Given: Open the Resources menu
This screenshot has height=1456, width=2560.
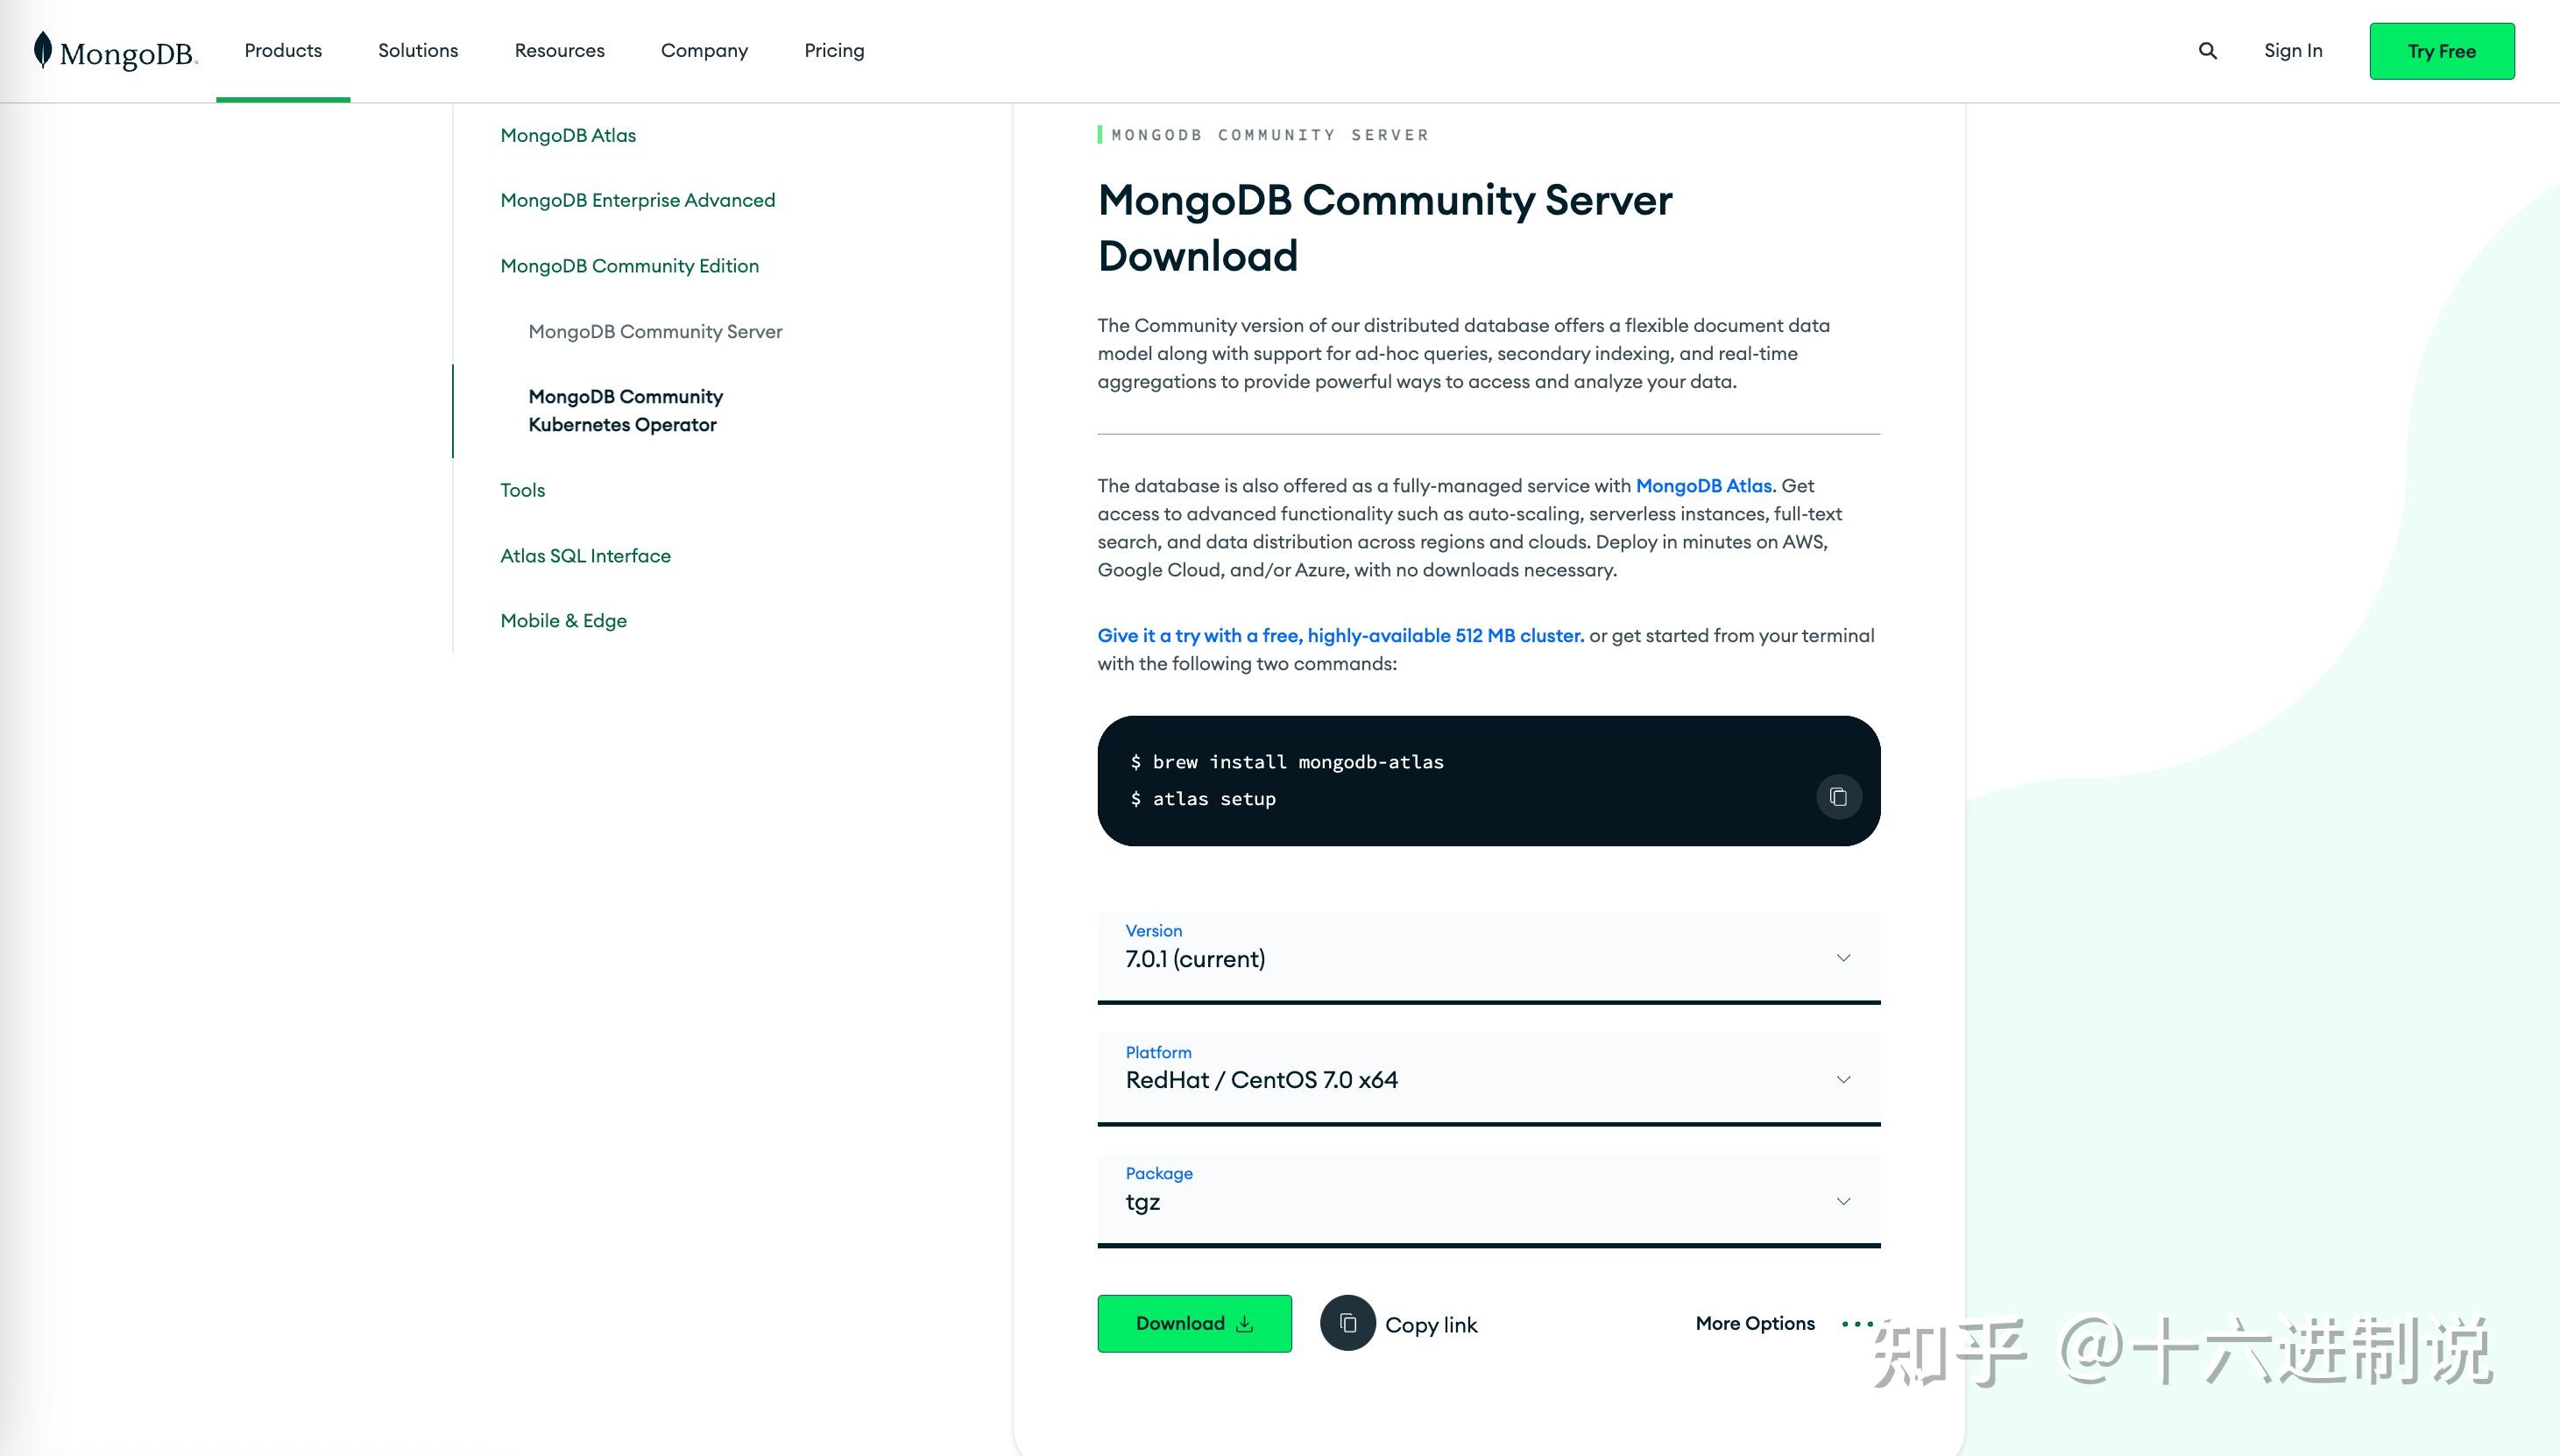Looking at the screenshot, I should (560, 50).
